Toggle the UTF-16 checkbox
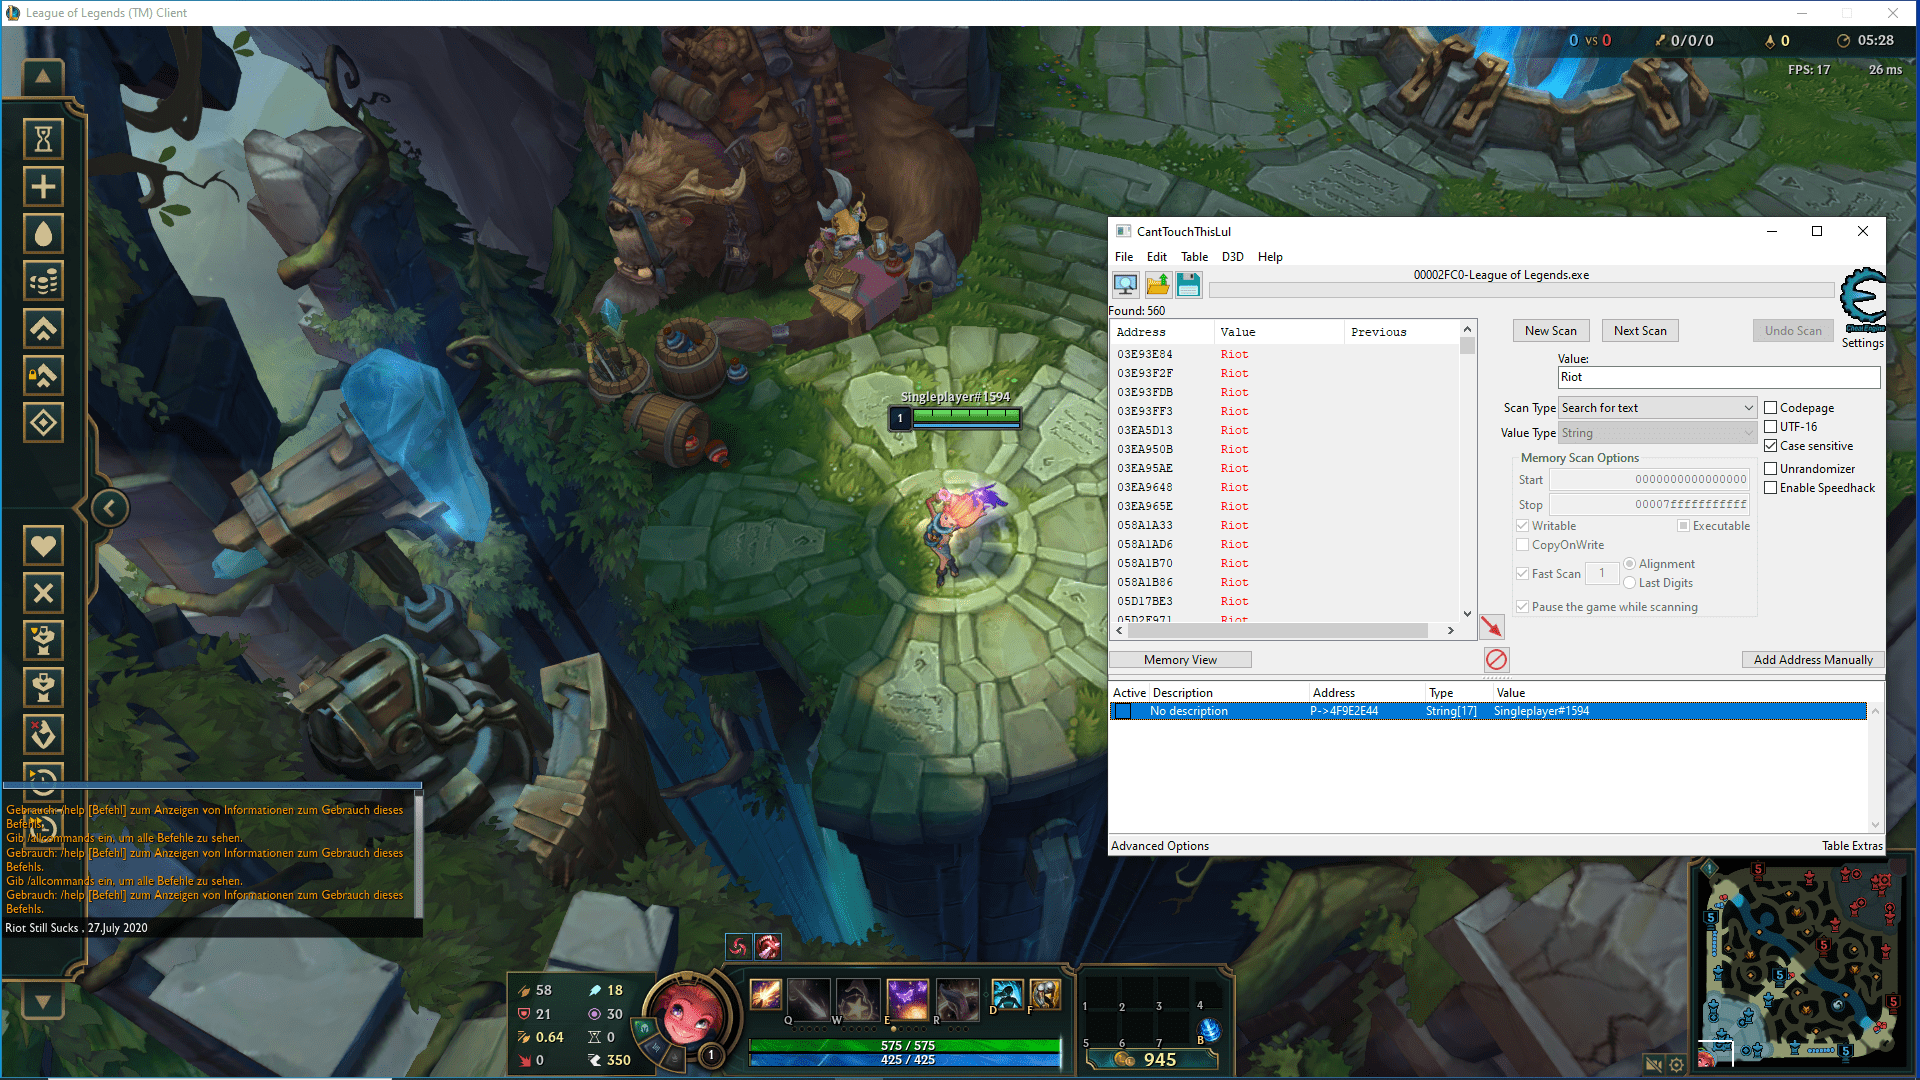1920x1080 pixels. coord(1771,427)
